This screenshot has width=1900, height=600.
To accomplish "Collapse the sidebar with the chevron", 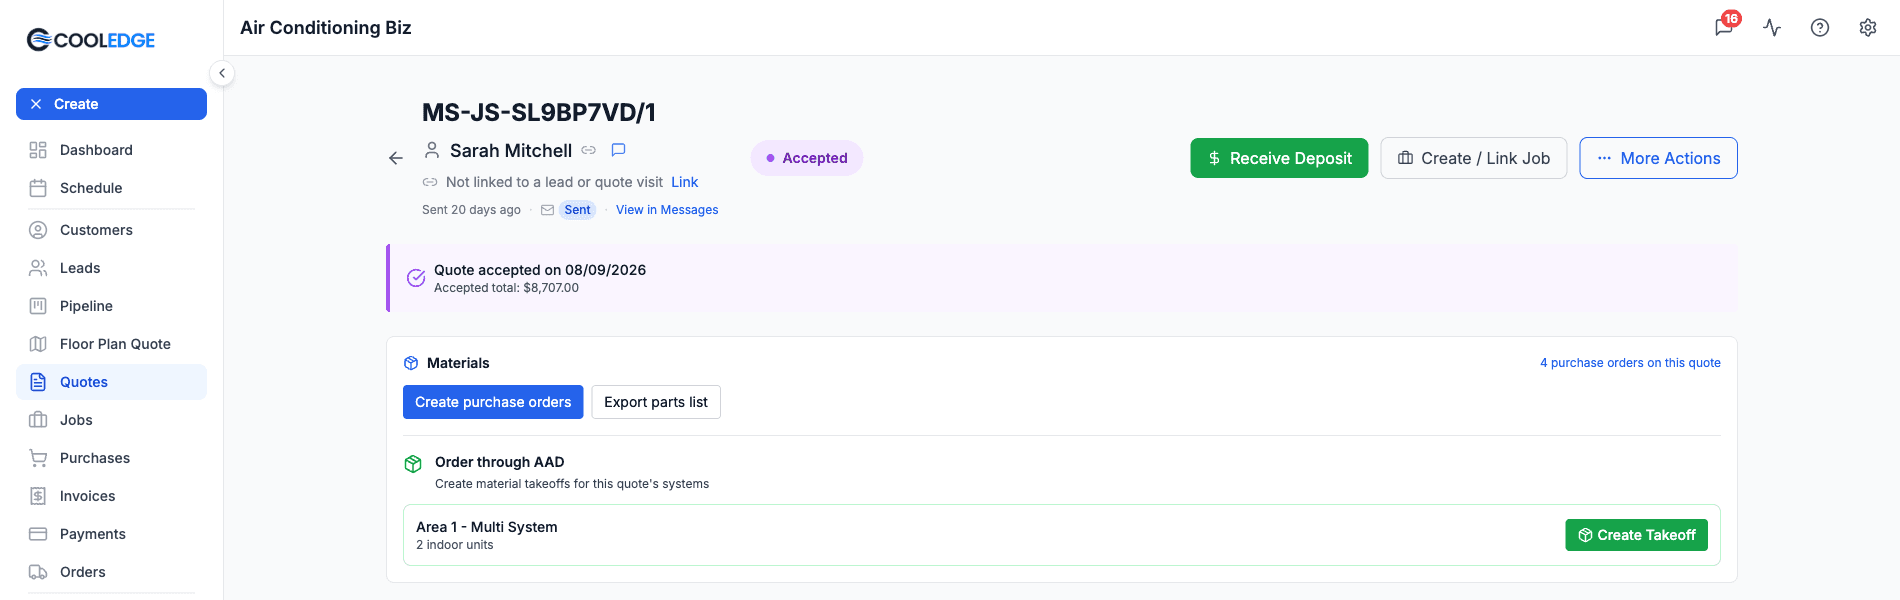I will click(222, 73).
